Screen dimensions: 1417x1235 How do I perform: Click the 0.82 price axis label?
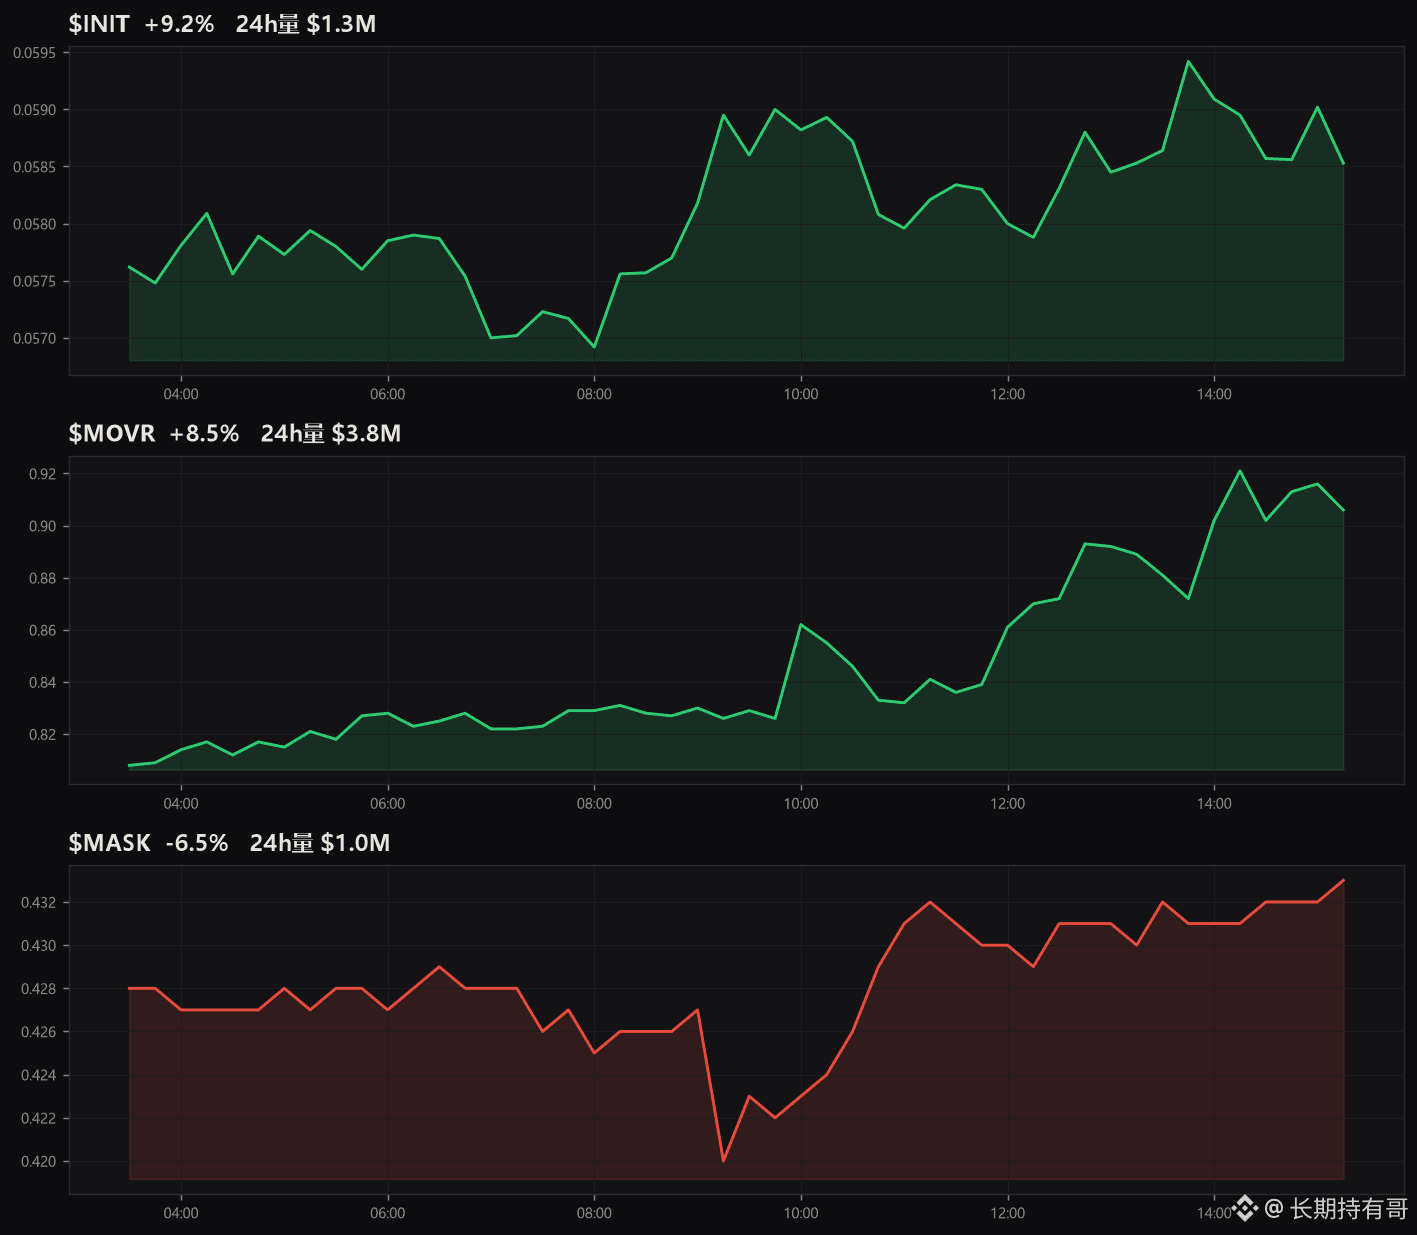tap(43, 735)
